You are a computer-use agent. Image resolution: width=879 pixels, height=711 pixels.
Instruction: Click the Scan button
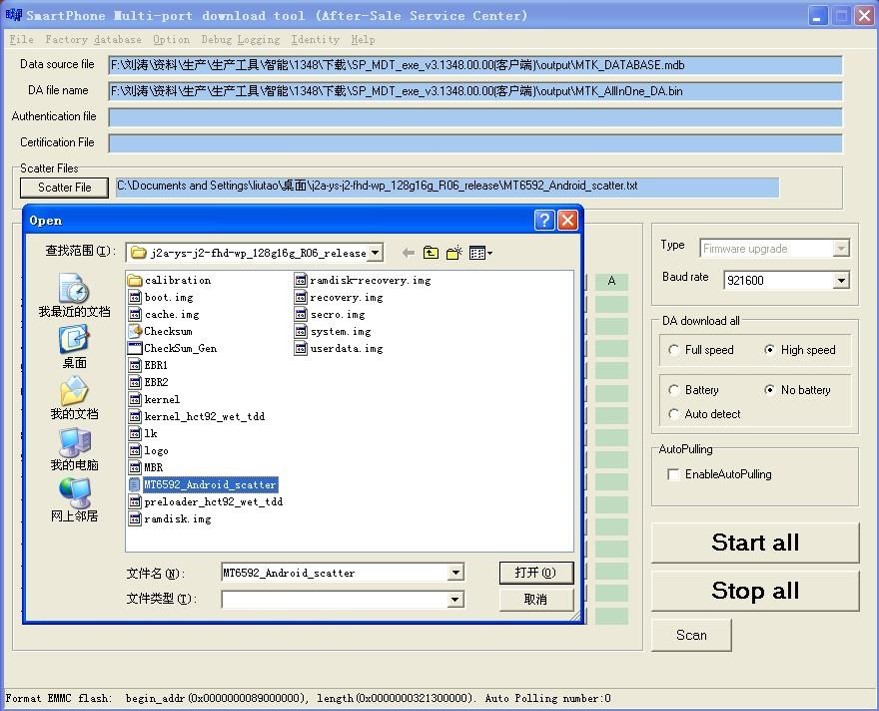[691, 635]
